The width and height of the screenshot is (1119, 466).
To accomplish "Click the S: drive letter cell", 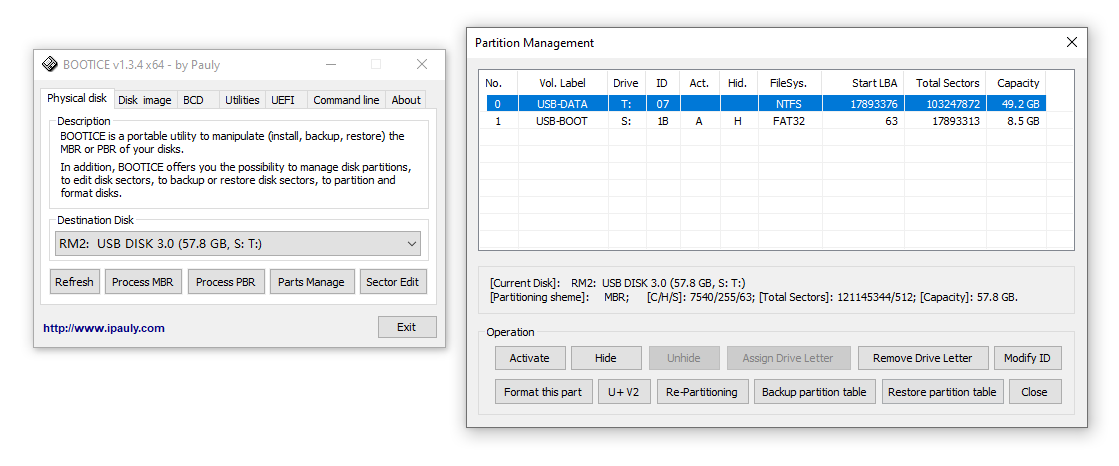I will click(x=626, y=121).
